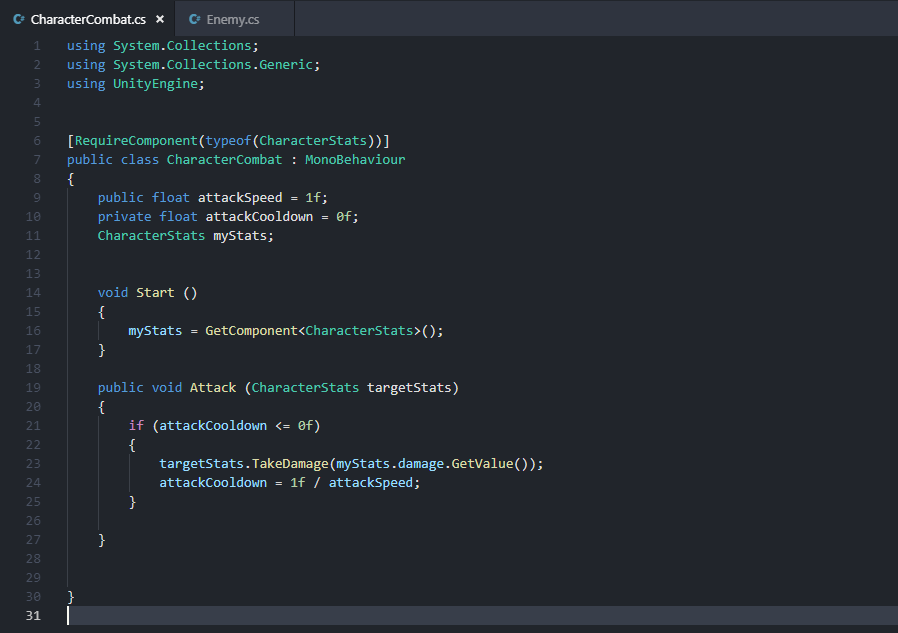Close the CharacterCombat.cs tab

(x=160, y=19)
